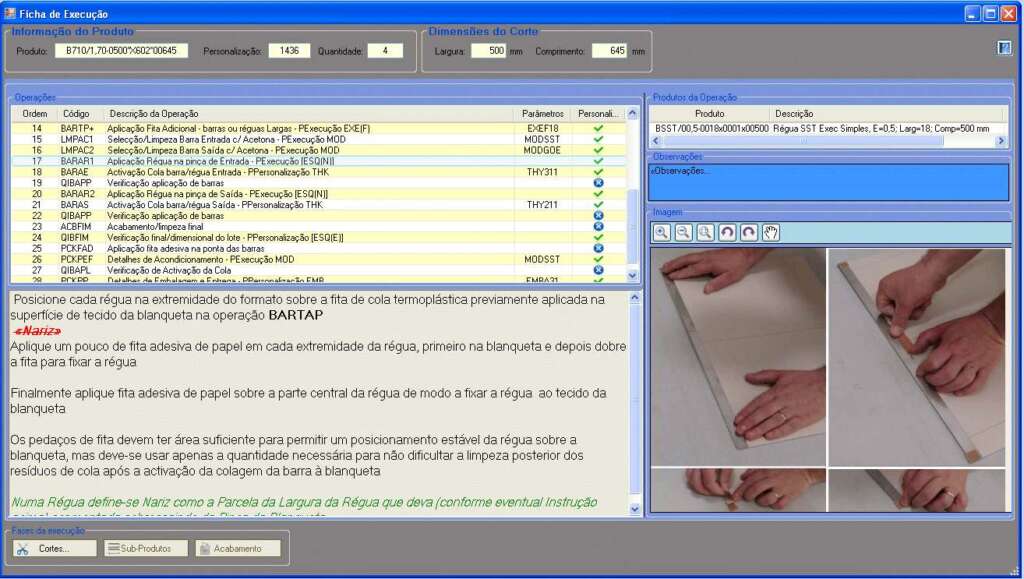This screenshot has height=579, width=1024.
Task: Click the green check icon on row 16 LMPAC2
Action: [x=598, y=150]
